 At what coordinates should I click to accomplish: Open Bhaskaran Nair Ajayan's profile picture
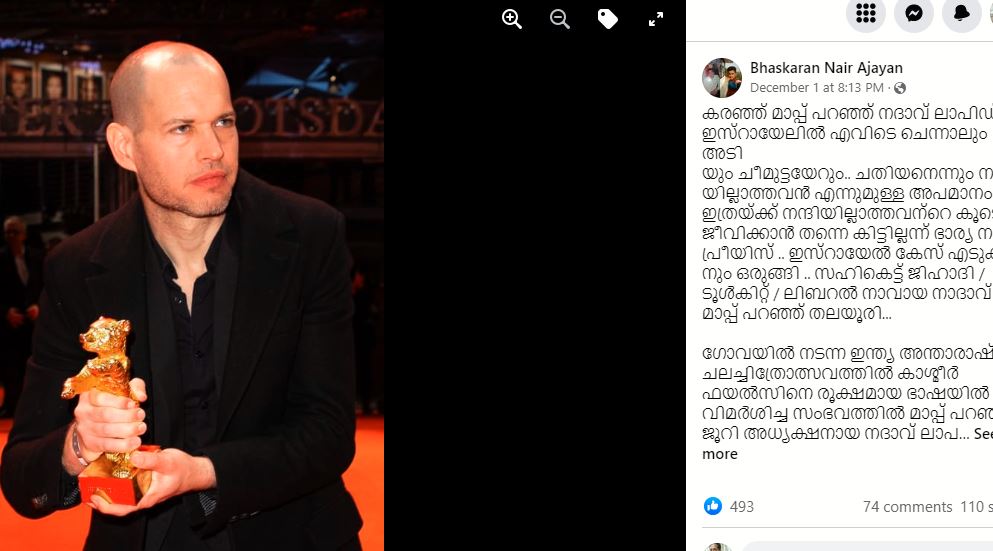coord(722,77)
